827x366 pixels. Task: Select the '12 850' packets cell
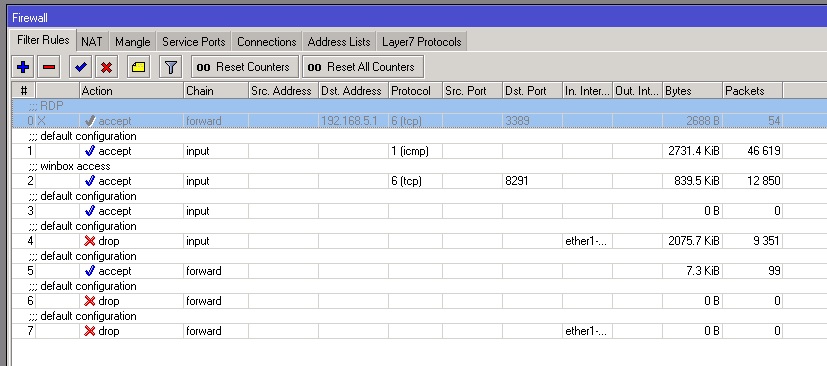pos(753,181)
